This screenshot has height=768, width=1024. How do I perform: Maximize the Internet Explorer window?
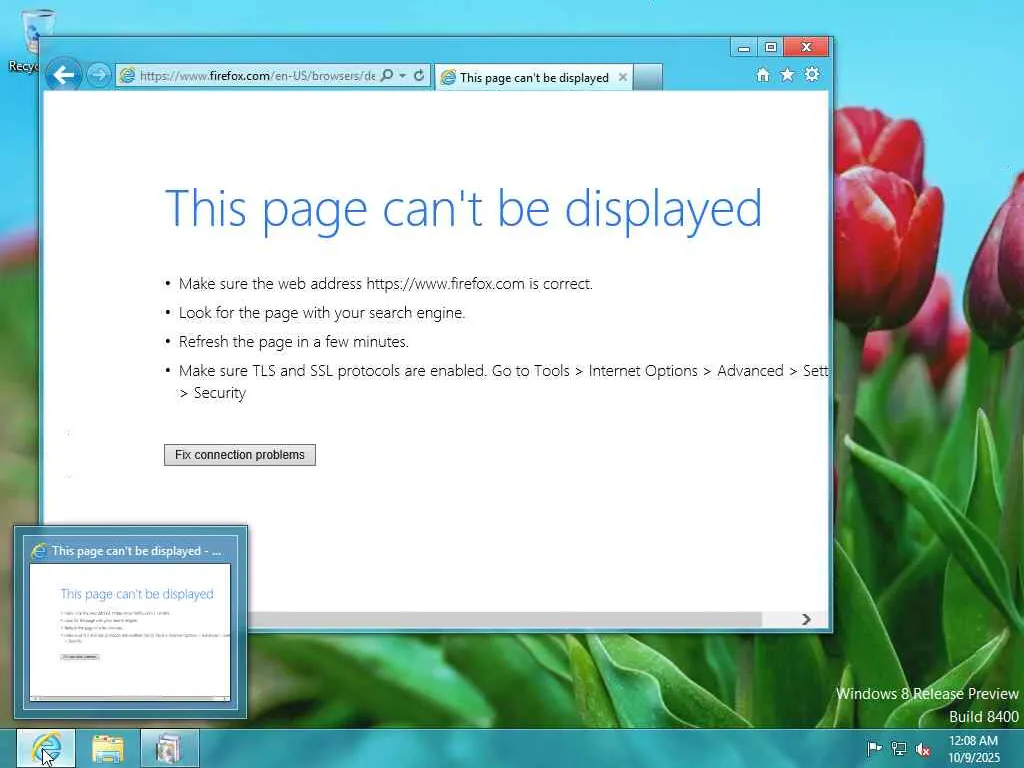(x=771, y=48)
